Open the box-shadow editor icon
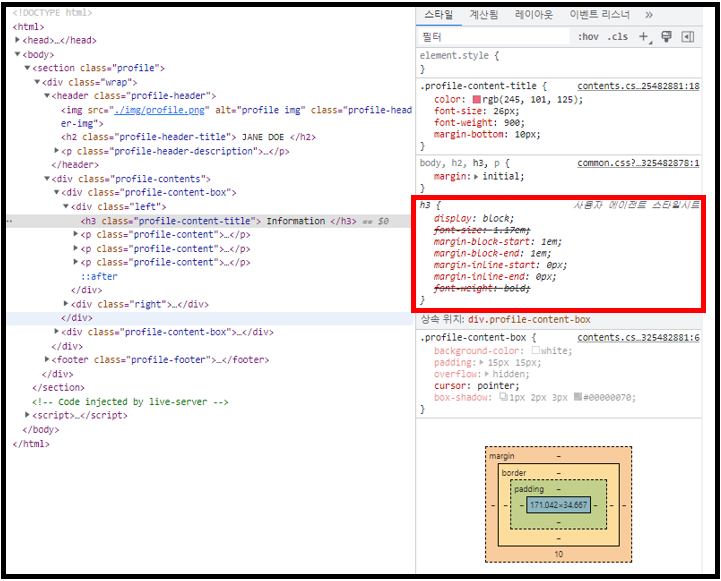This screenshot has width=721, height=581. (504, 397)
